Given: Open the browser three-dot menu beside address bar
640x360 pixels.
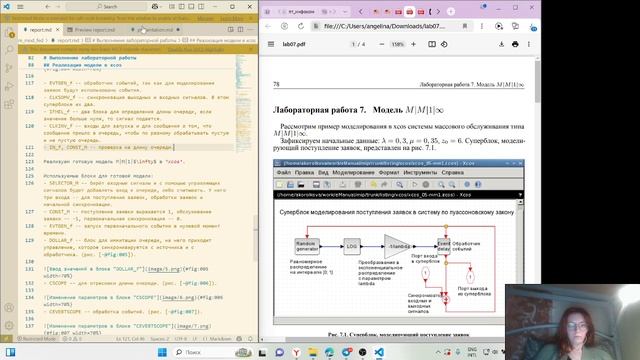Looking at the screenshot, I should [482, 26].
